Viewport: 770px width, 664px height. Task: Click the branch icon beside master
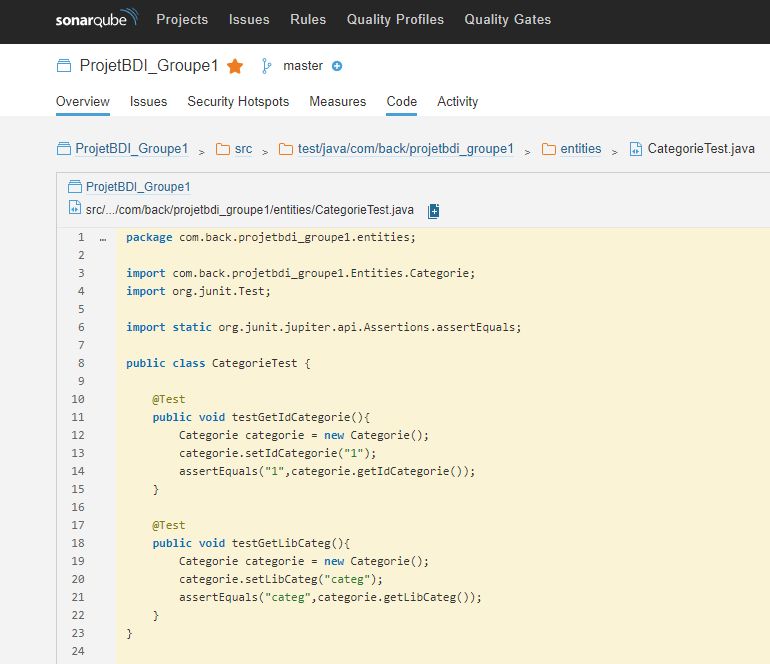266,66
